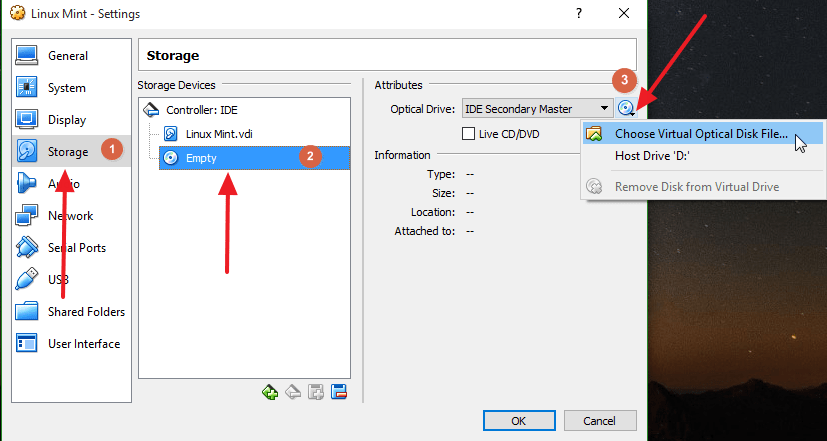Click the Audio speaker icon
Screen dimensions: 827x441
pos(26,184)
